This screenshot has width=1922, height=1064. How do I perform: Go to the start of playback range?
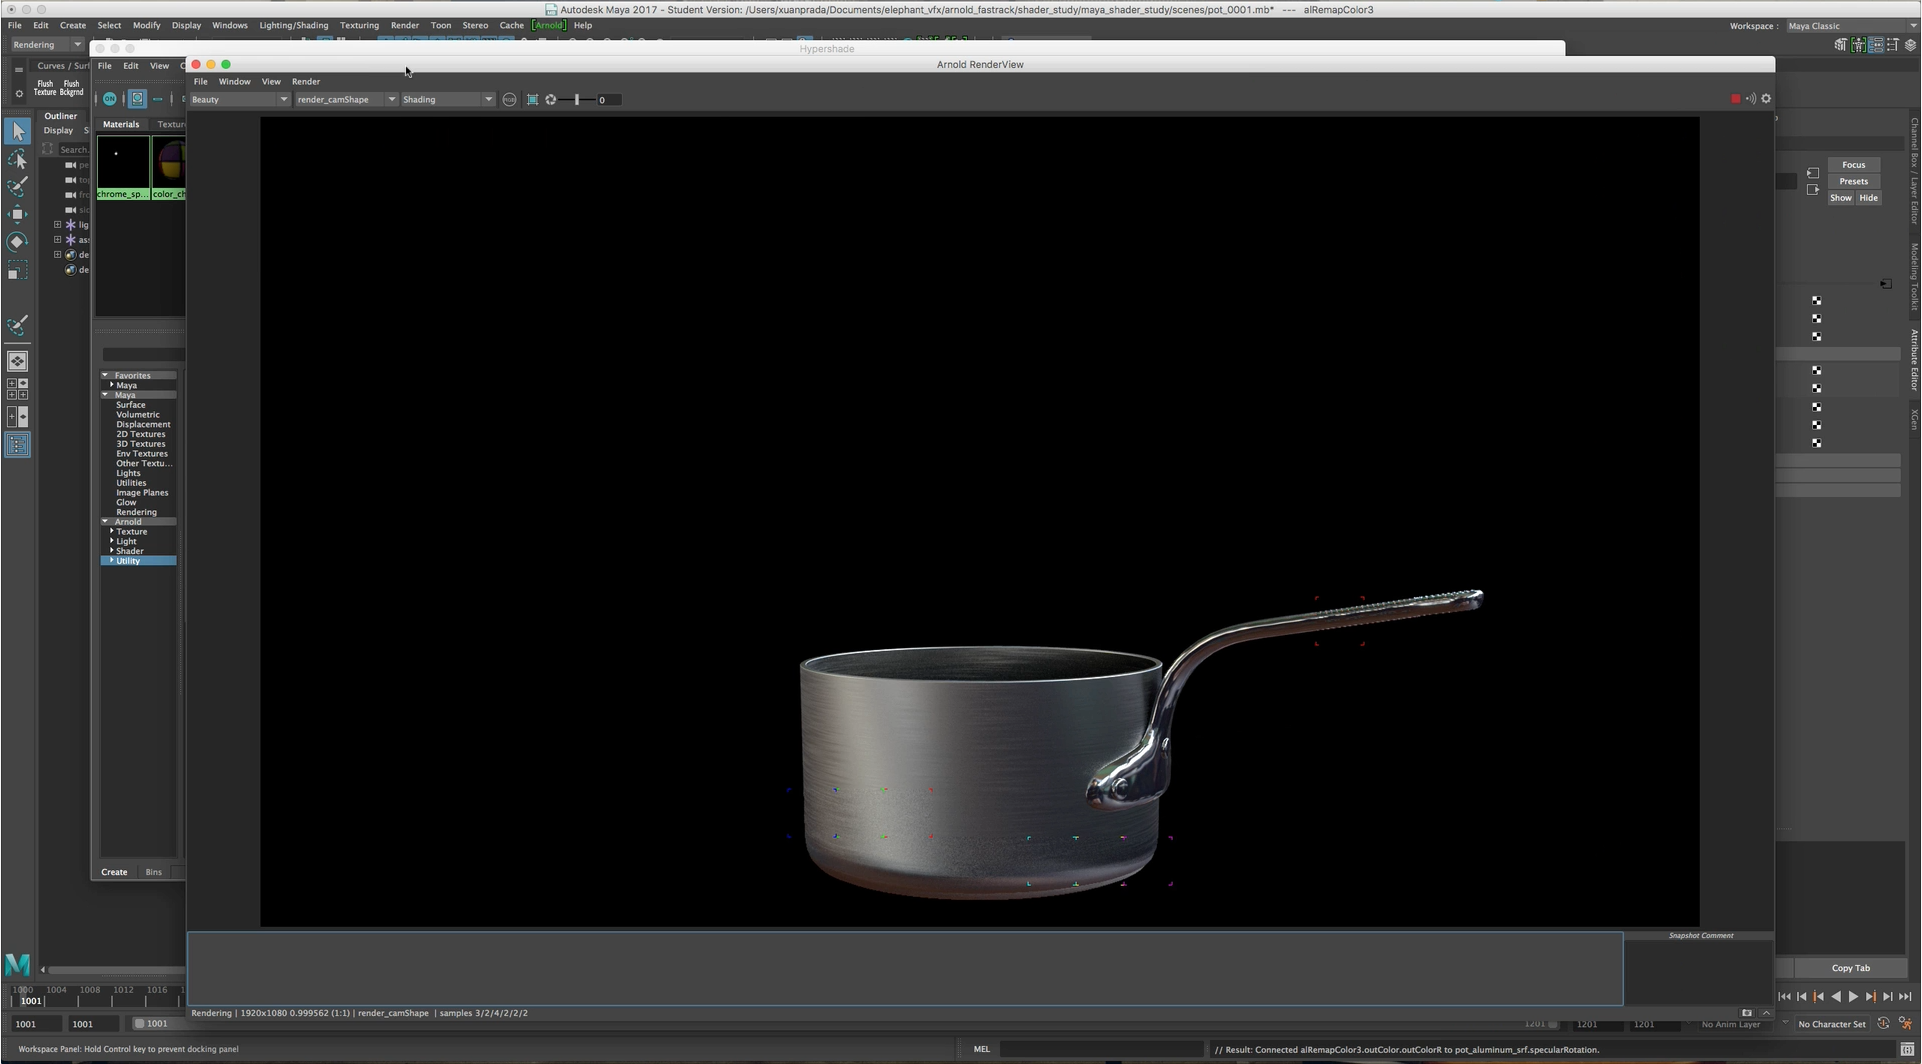pos(1785,996)
